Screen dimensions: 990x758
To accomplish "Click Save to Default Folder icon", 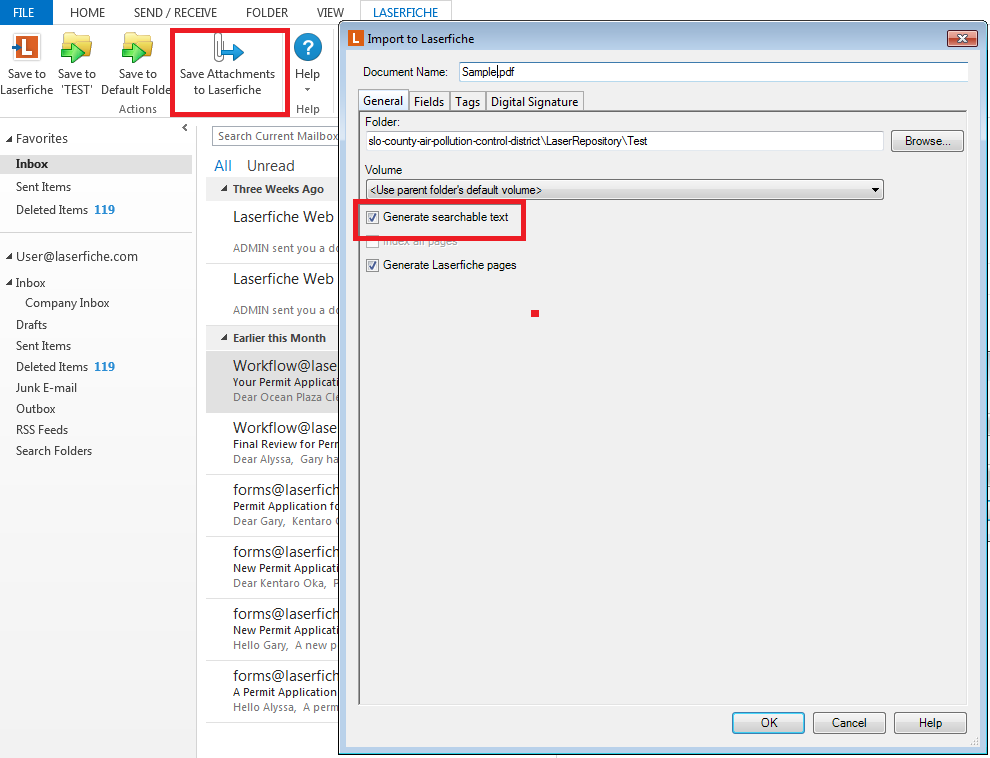I will click(137, 48).
